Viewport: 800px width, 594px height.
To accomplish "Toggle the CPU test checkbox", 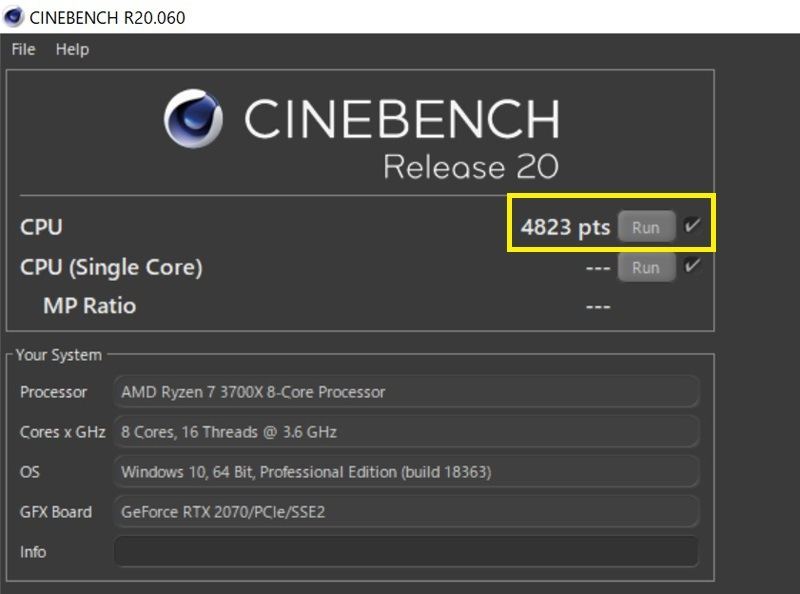I will (x=692, y=225).
